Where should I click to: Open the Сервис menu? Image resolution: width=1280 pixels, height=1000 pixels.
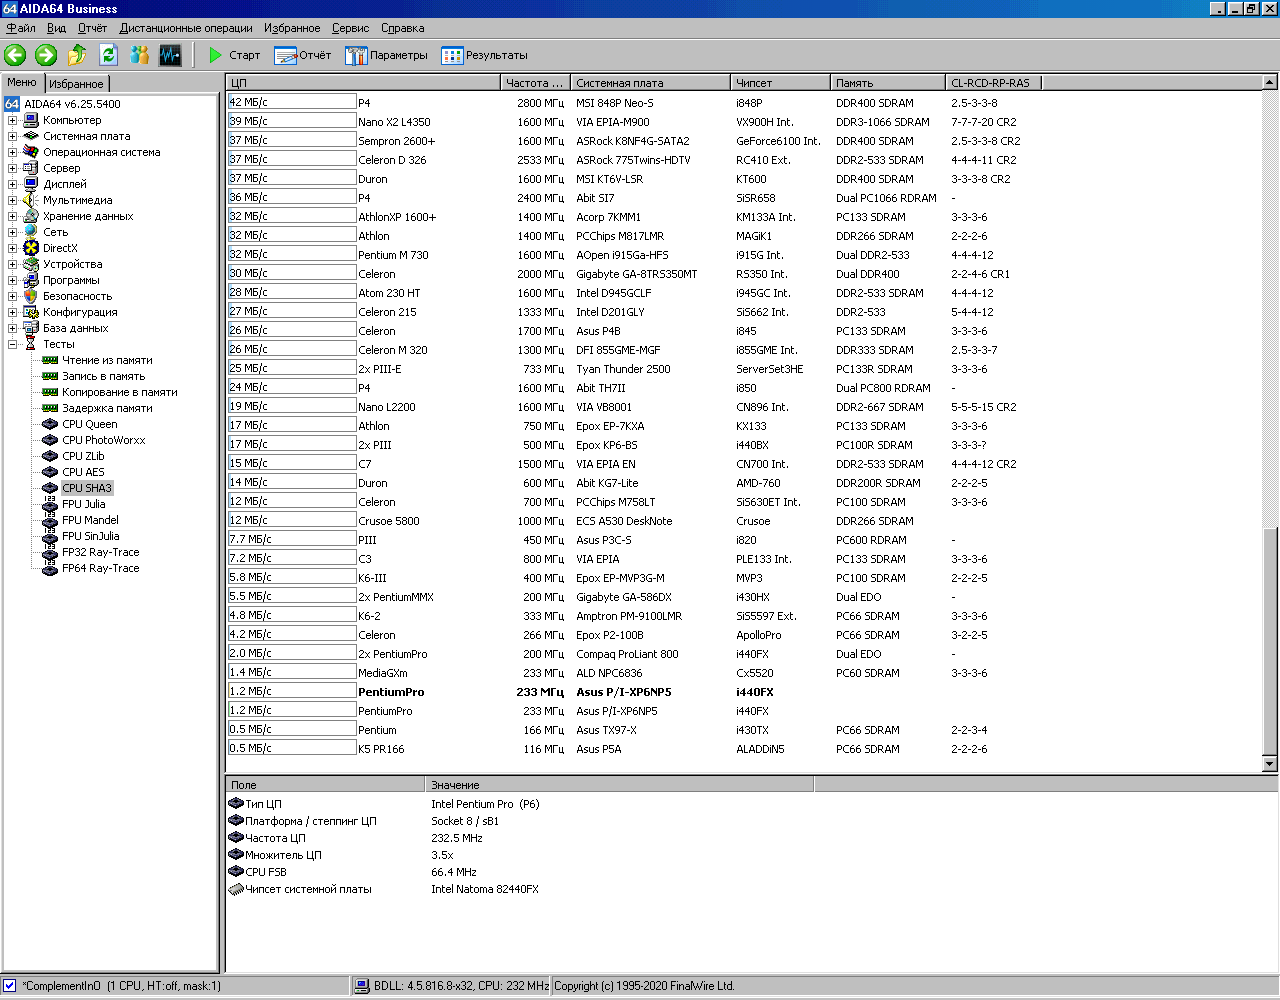coord(350,28)
